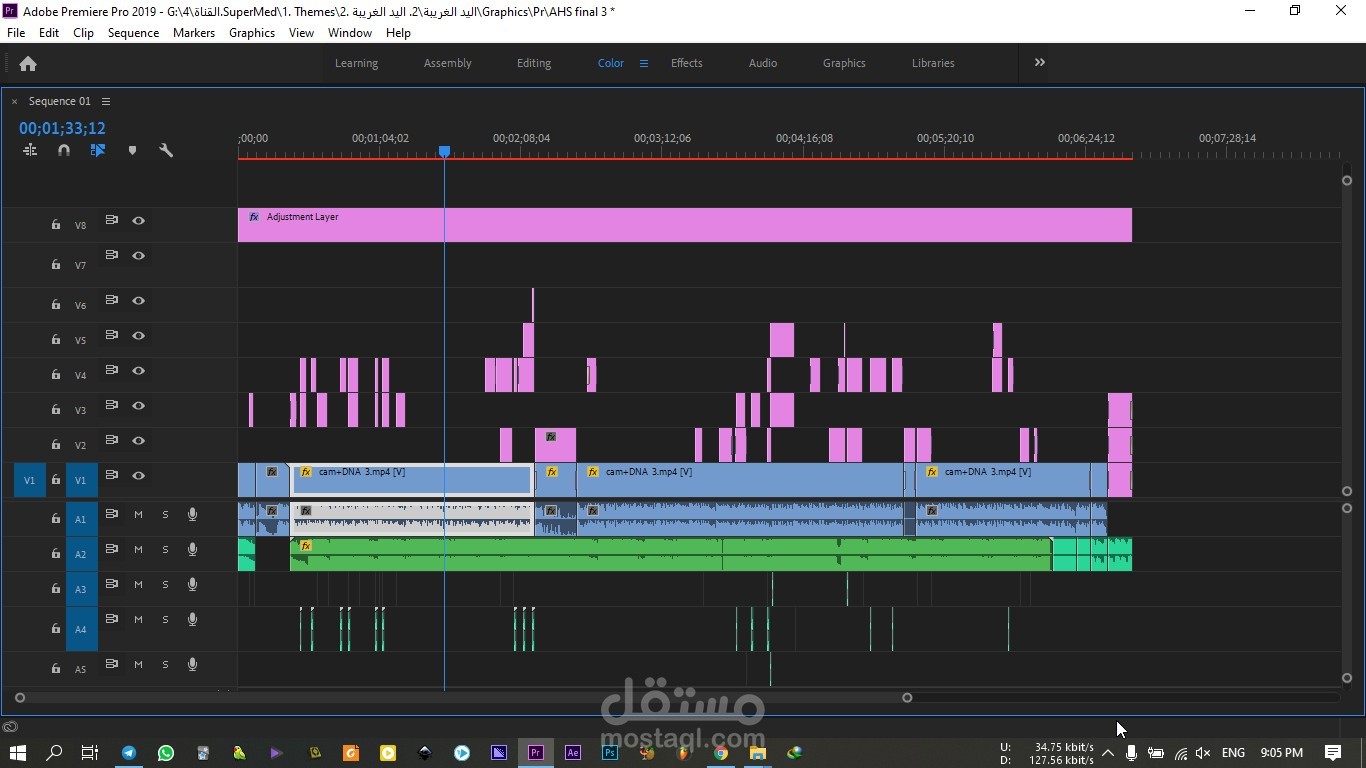1366x768 pixels.
Task: Switch to Learning workspace tab
Action: click(x=356, y=63)
